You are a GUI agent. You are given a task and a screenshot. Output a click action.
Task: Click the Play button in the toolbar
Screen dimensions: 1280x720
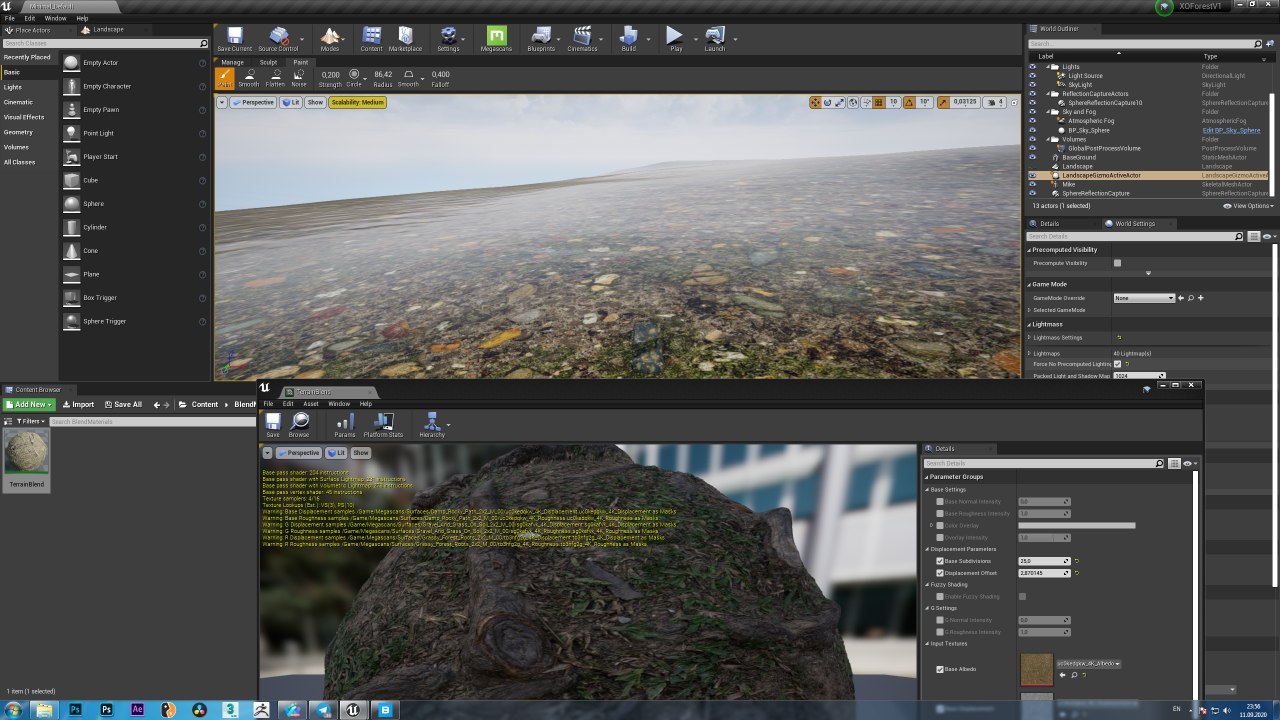click(676, 39)
